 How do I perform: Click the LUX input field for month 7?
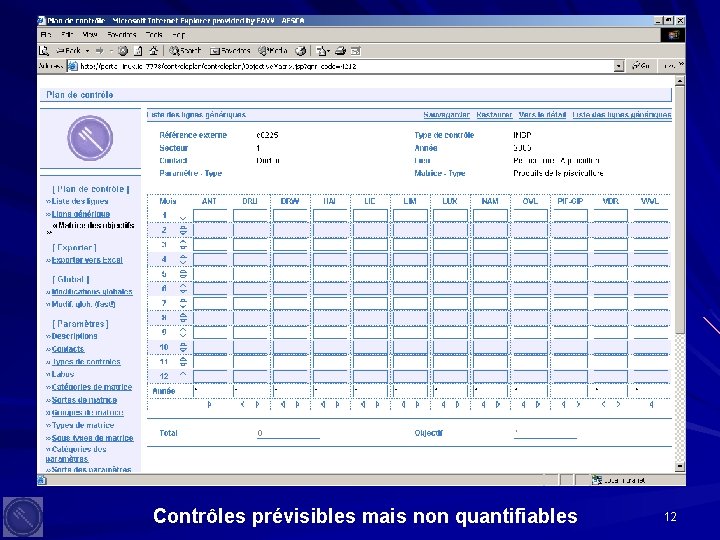click(450, 303)
